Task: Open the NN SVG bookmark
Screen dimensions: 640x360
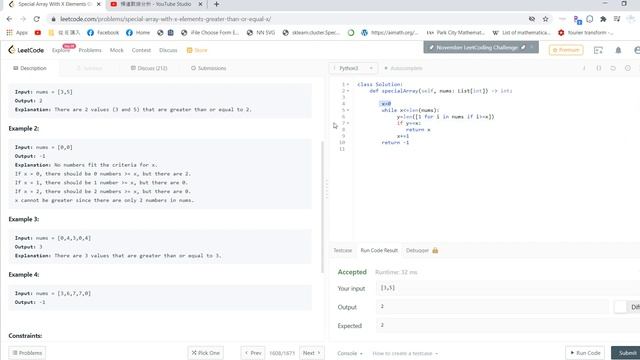Action: 260,33
